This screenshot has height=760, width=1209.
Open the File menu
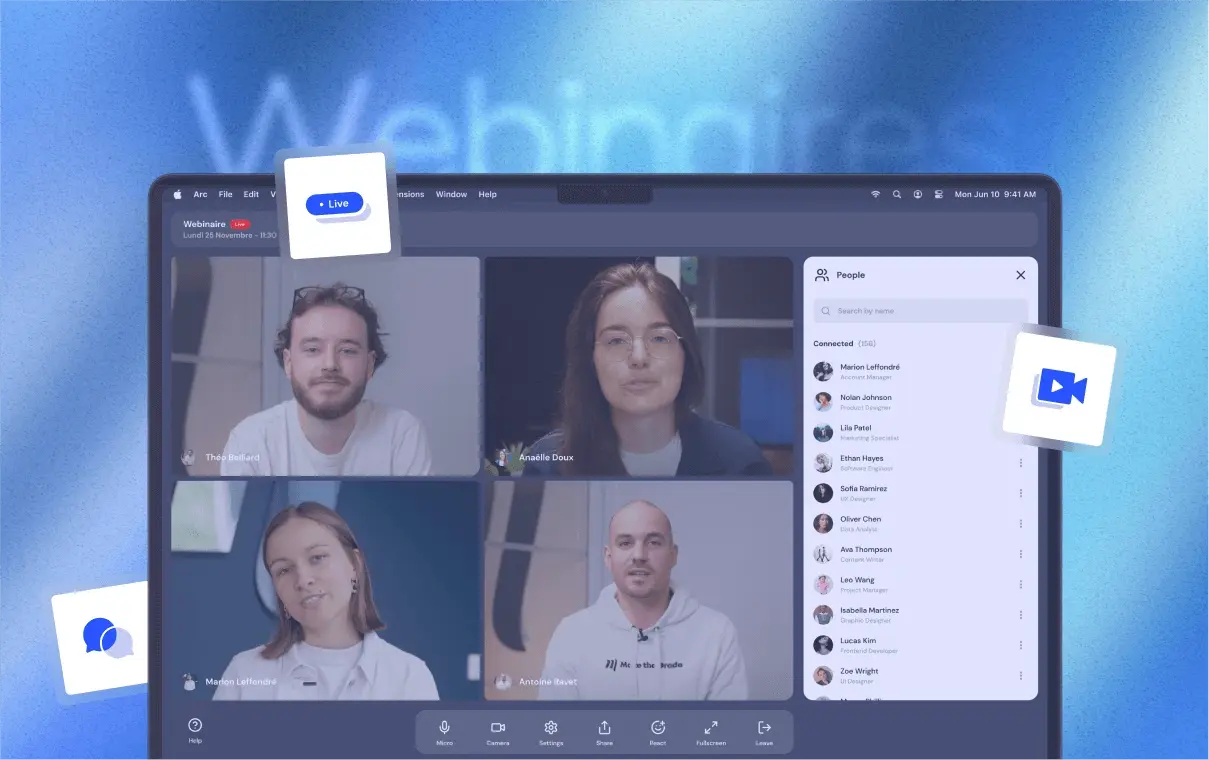(226, 194)
